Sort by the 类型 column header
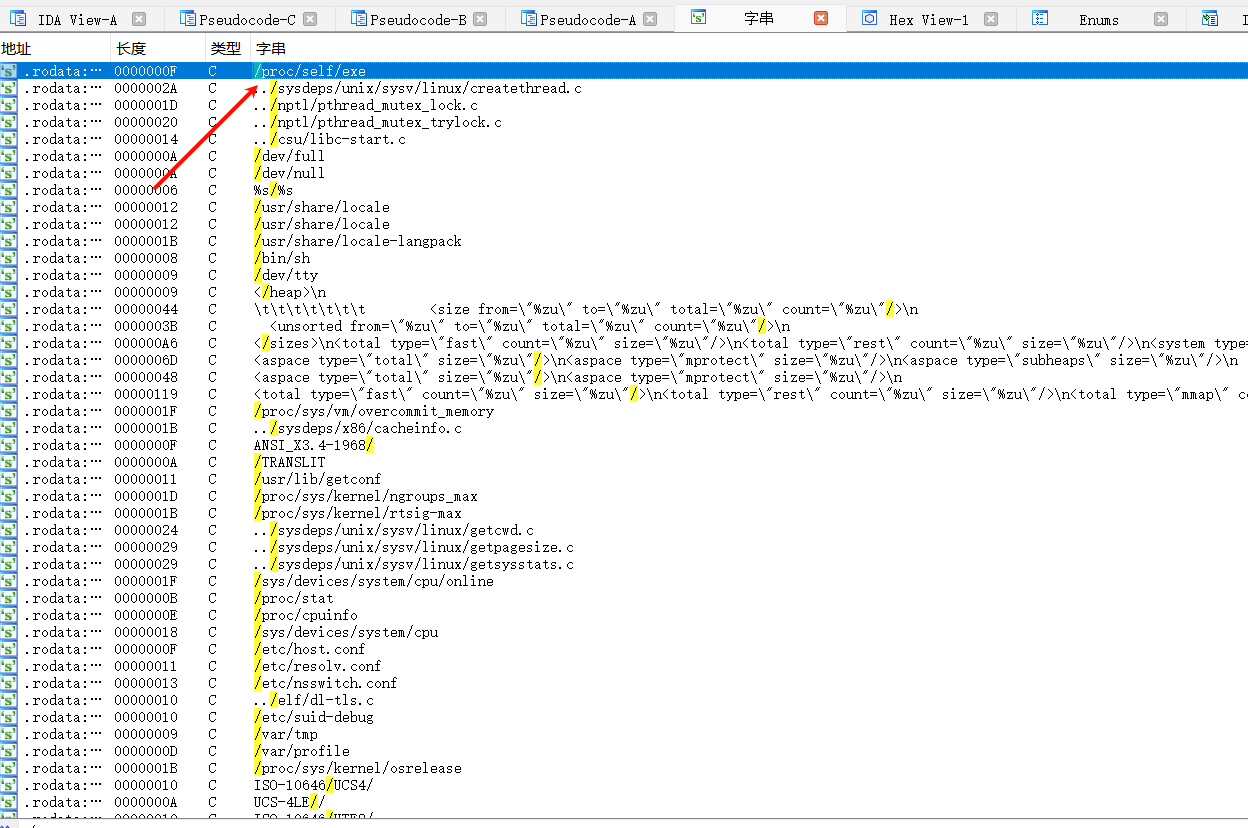The height and width of the screenshot is (828, 1248). click(x=226, y=48)
